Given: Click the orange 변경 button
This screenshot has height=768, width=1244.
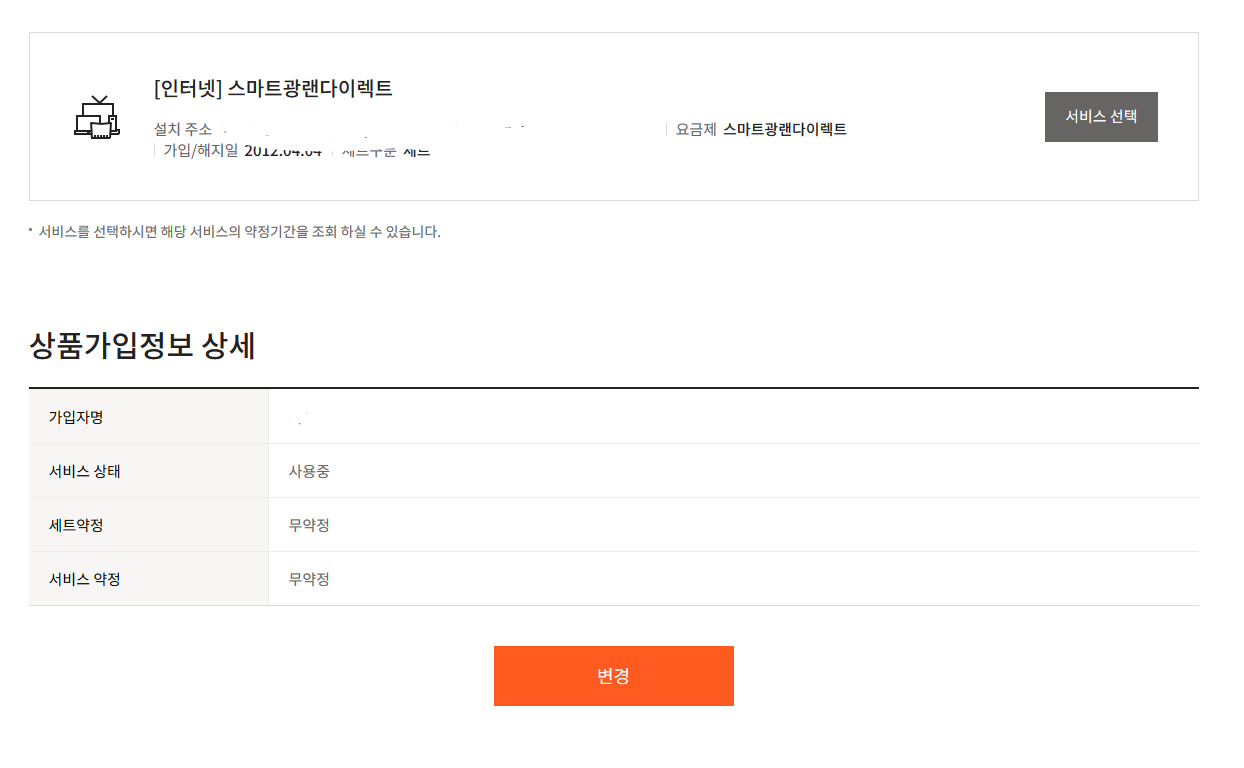Looking at the screenshot, I should click(613, 676).
